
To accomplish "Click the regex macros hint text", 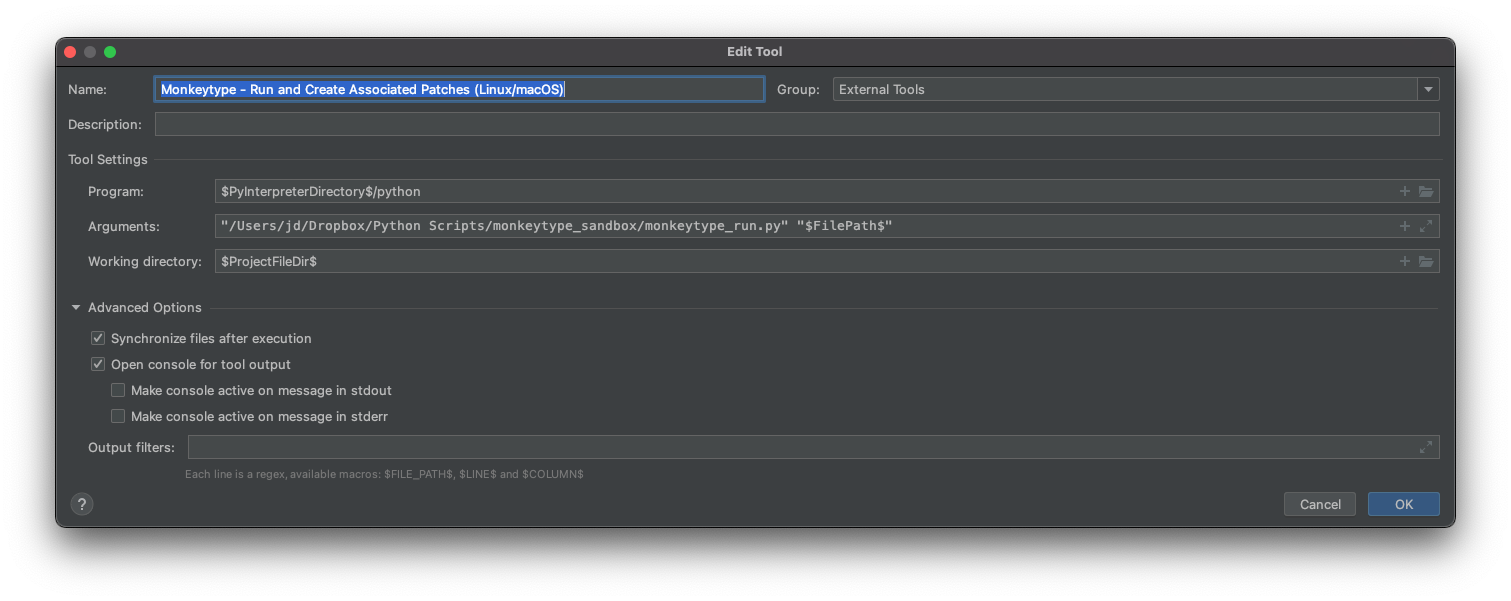I will pyautogui.click(x=384, y=474).
